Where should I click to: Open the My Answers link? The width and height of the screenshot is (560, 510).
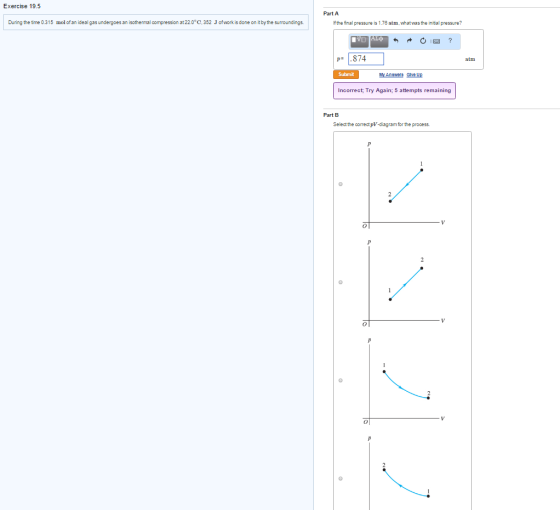(x=391, y=75)
